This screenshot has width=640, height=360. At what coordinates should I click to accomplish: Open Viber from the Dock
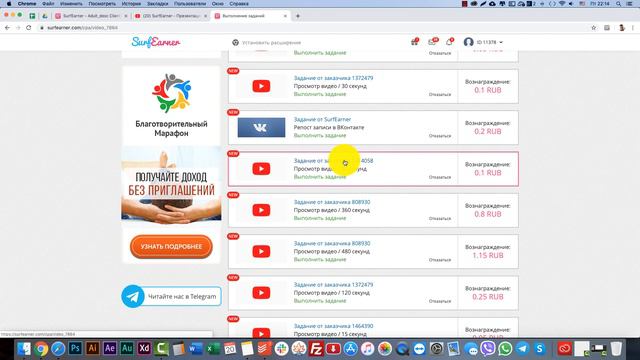coord(488,349)
